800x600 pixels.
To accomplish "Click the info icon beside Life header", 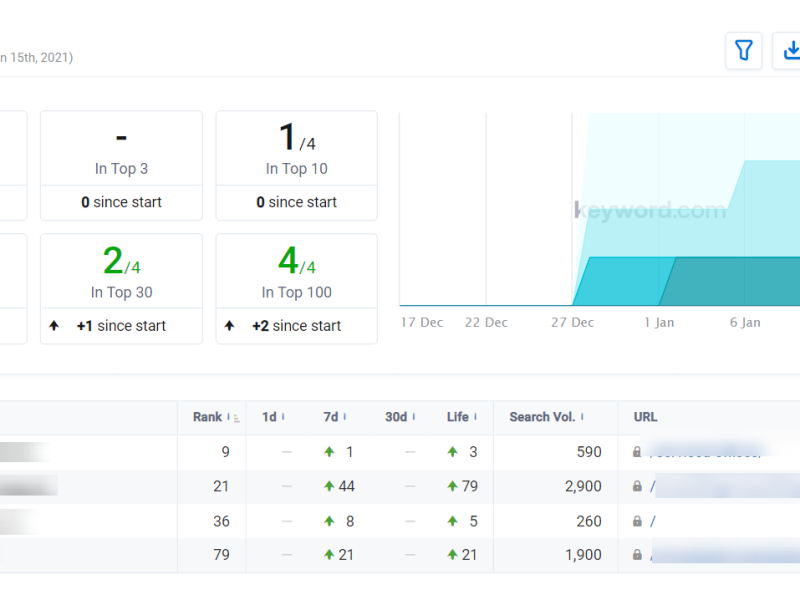I will click(476, 417).
